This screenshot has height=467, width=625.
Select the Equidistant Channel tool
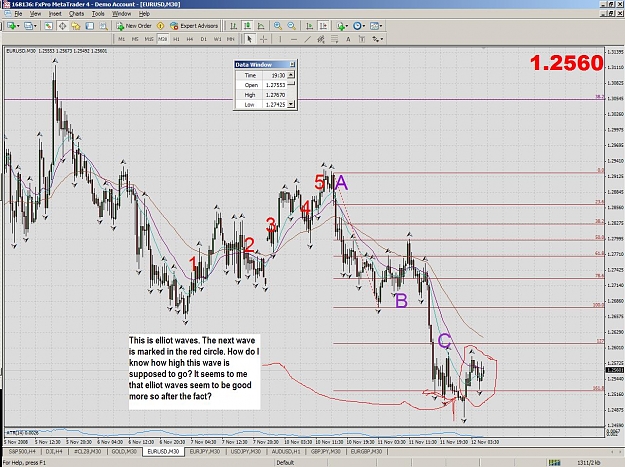tap(321, 39)
